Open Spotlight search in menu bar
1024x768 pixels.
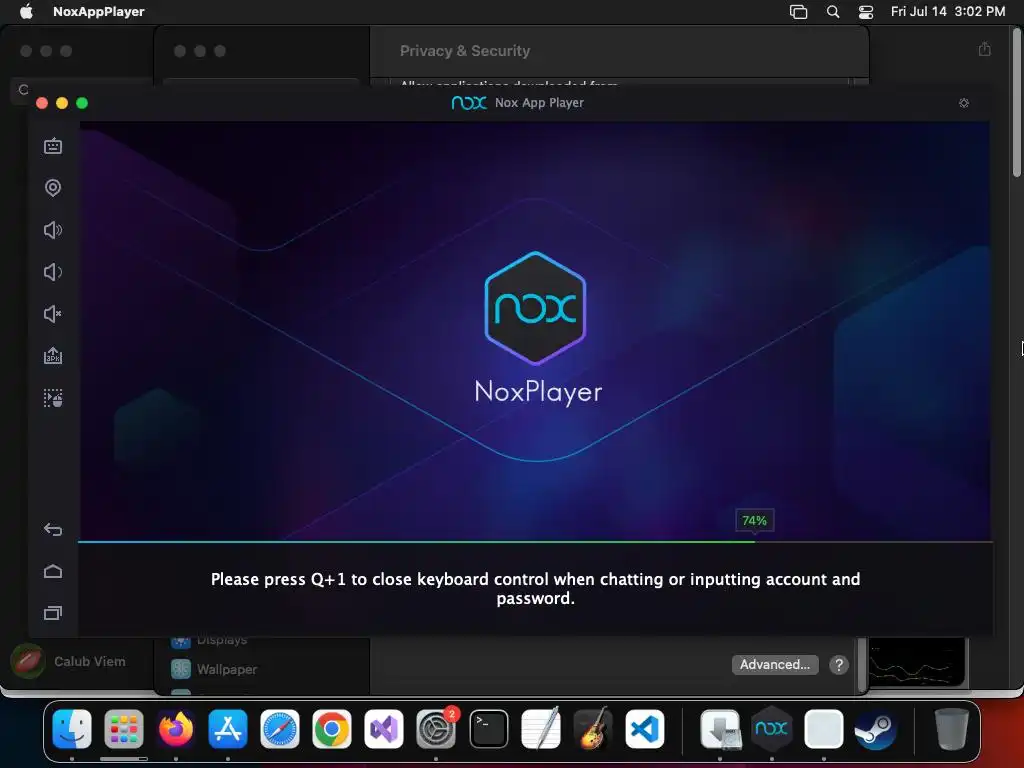(833, 11)
